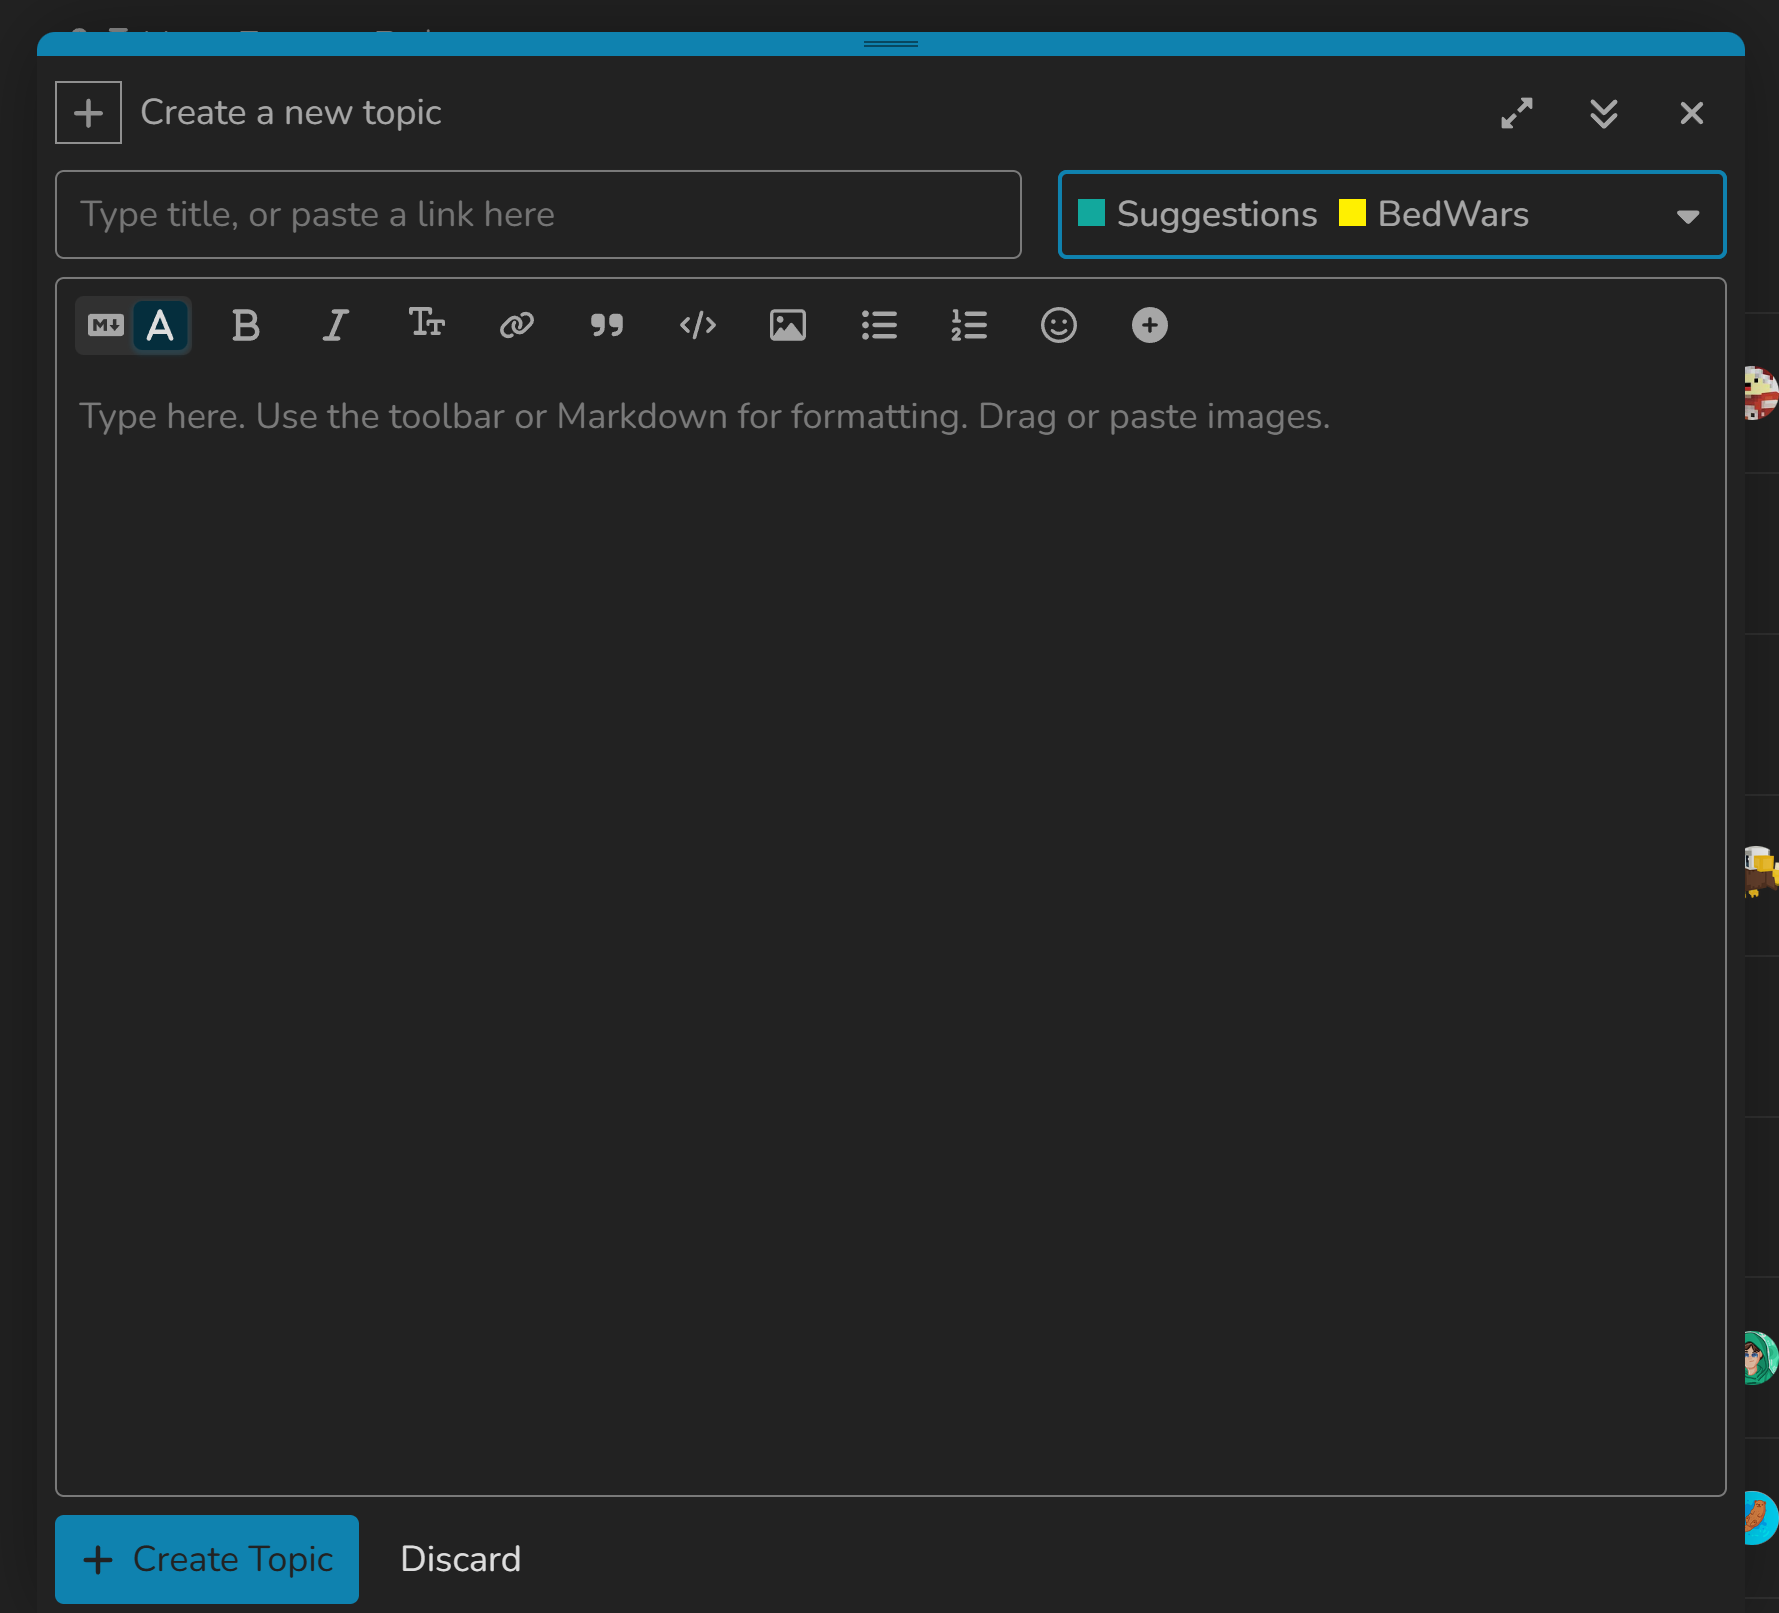Open the toolbar plus options menu
Screen dimensions: 1779x1613
tap(1149, 326)
